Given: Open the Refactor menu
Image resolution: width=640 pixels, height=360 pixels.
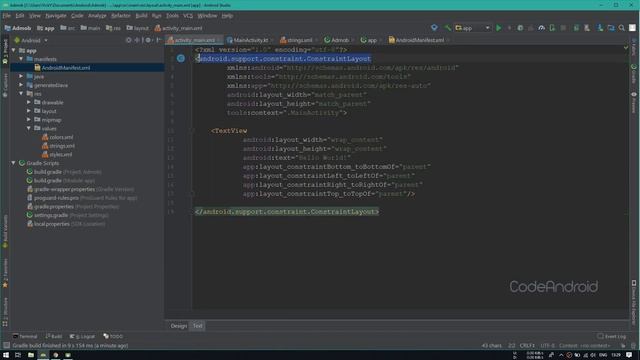Looking at the screenshot, I should [x=121, y=16].
